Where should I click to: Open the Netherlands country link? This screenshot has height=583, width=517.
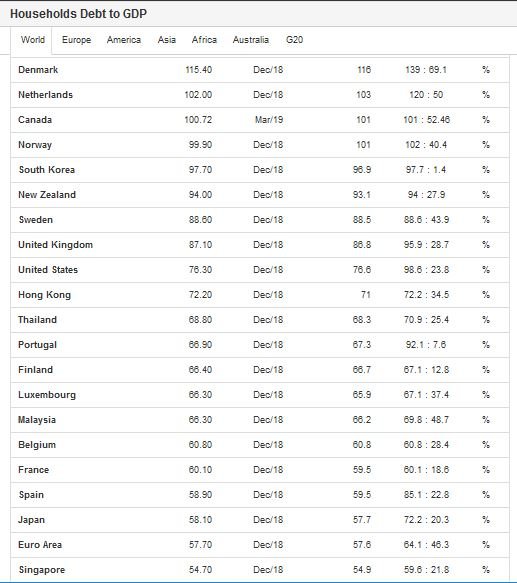pyautogui.click(x=45, y=95)
